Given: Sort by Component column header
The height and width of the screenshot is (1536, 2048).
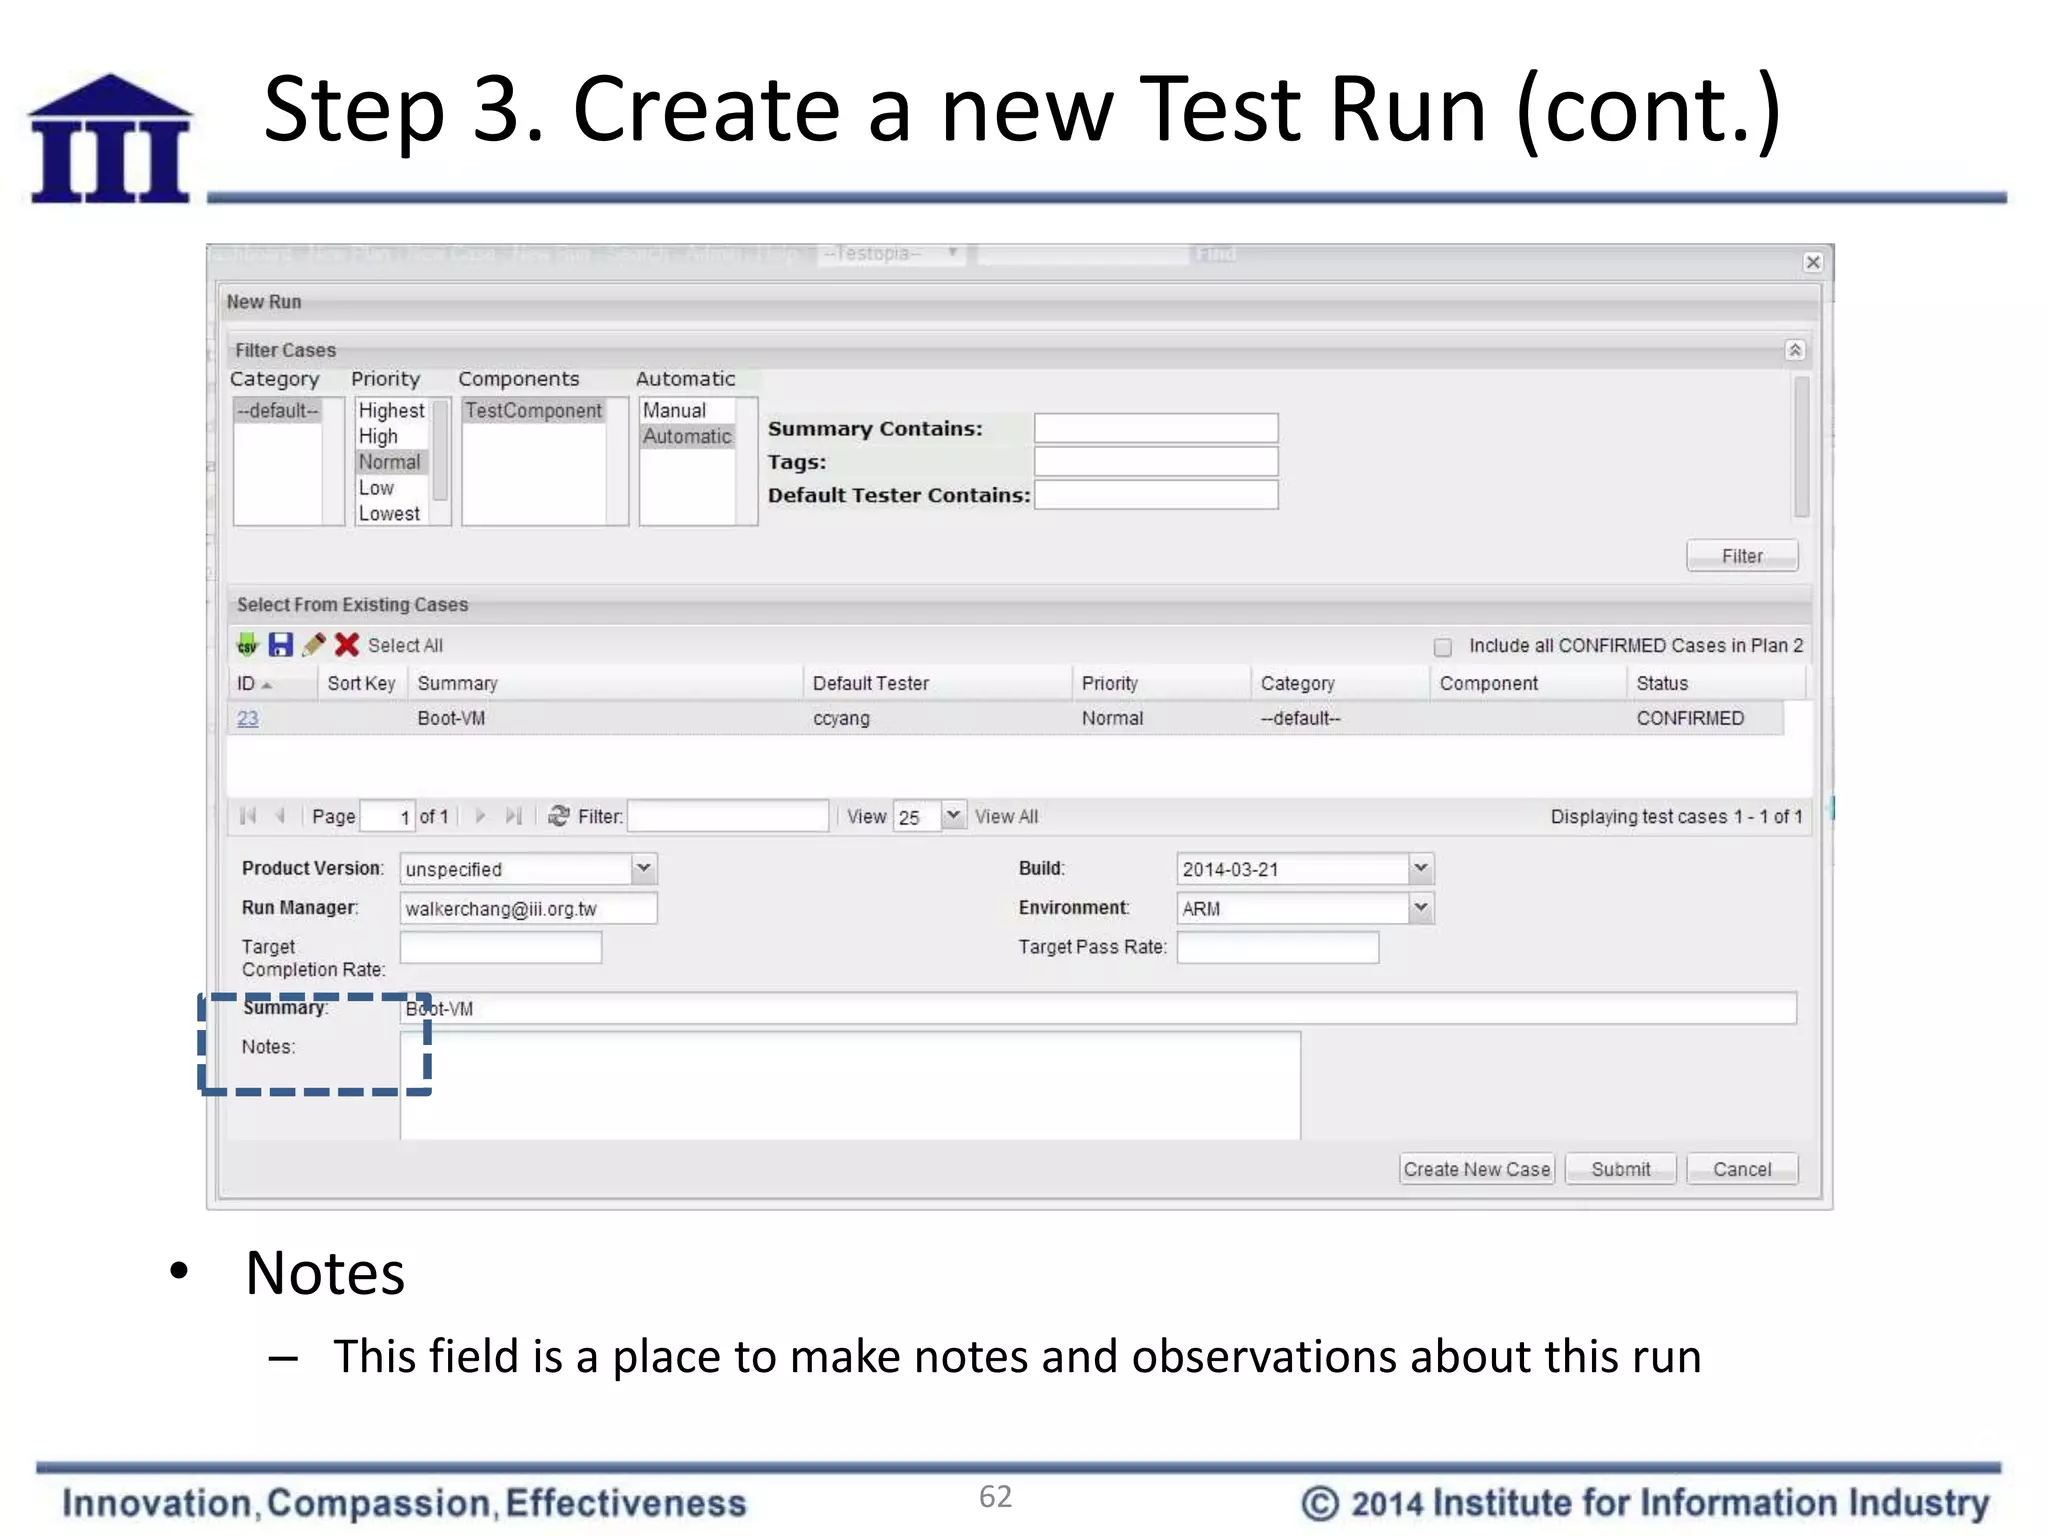Looking at the screenshot, I should pyautogui.click(x=1528, y=683).
